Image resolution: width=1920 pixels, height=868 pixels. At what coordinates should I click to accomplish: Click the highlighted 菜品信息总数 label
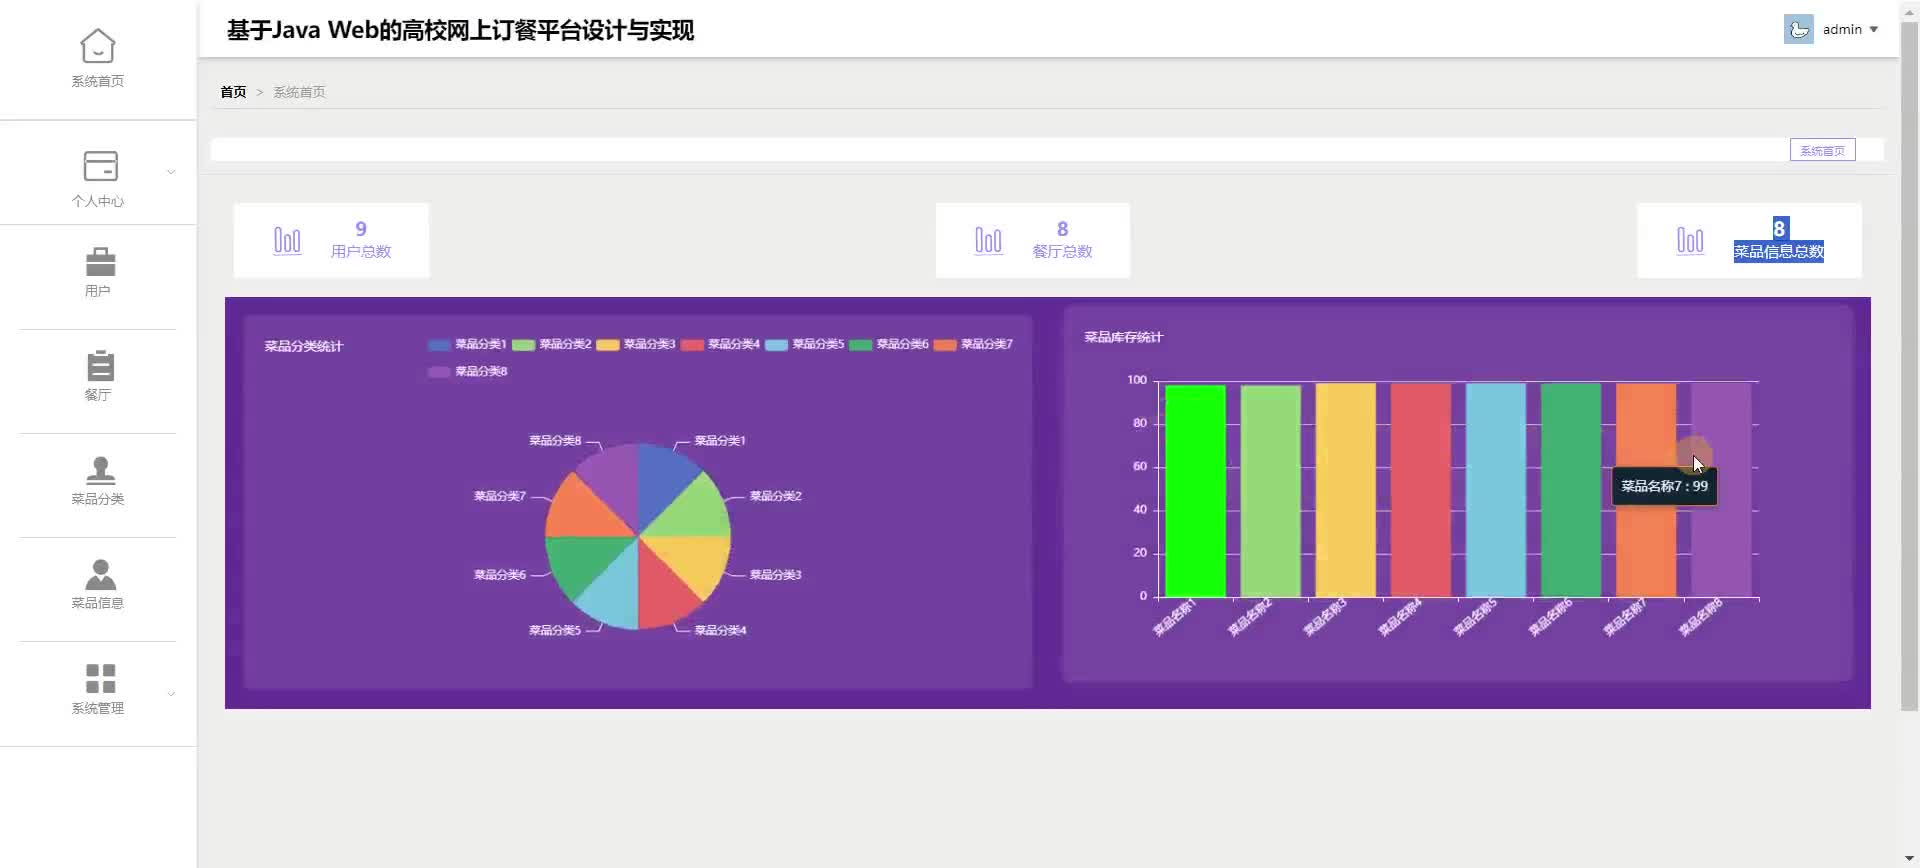1779,252
